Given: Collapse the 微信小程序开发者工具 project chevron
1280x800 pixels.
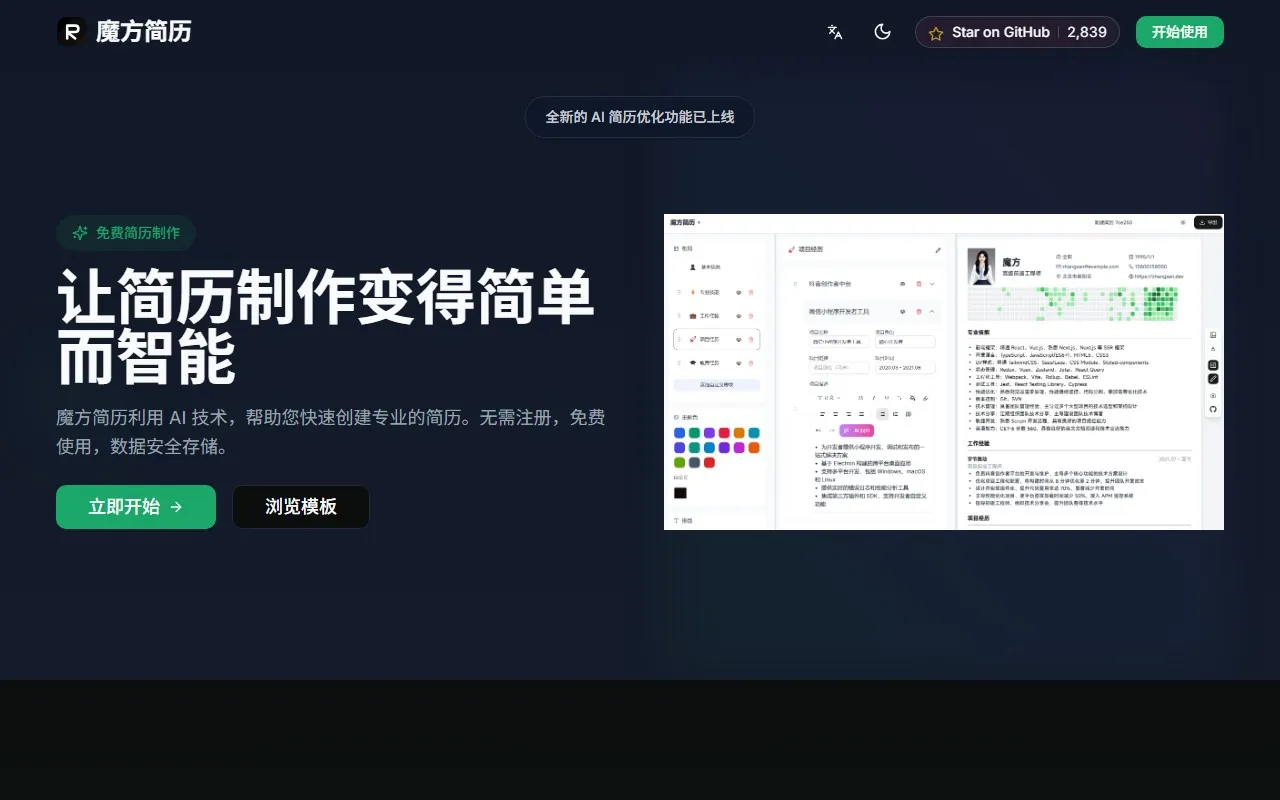Looking at the screenshot, I should click(932, 312).
